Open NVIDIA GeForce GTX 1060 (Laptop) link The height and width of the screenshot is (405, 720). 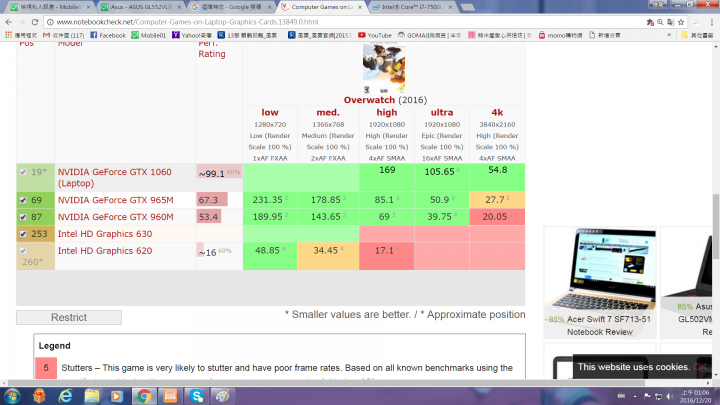pos(114,177)
